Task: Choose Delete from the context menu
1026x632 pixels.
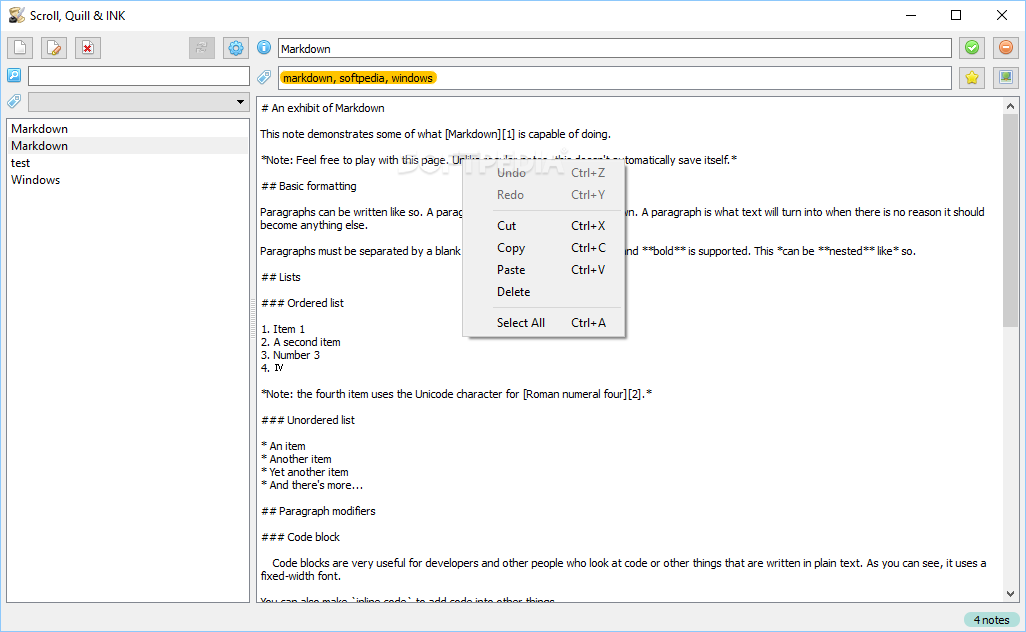Action: coord(543,292)
